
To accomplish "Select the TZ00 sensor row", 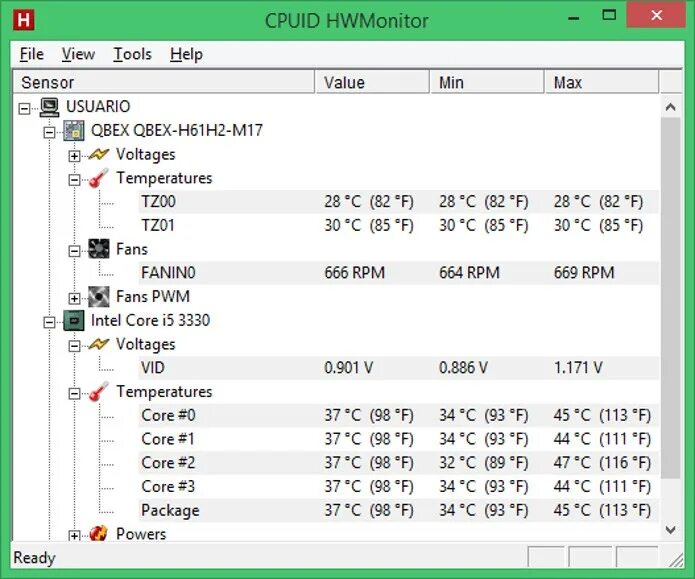I will 398,202.
